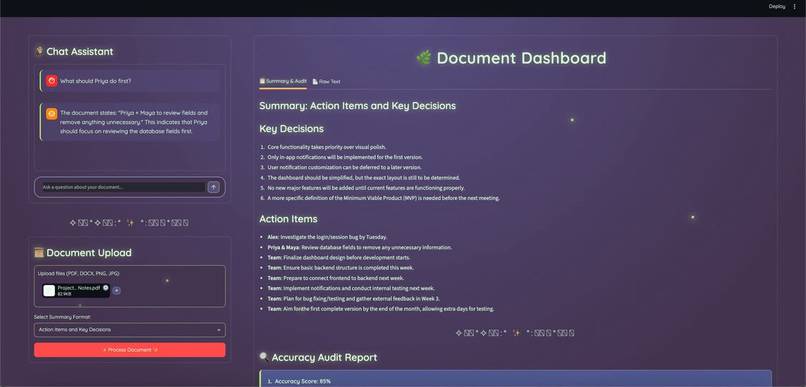Click the 'Implement notifications' action item
This screenshot has height=387, width=806.
tap(351, 288)
